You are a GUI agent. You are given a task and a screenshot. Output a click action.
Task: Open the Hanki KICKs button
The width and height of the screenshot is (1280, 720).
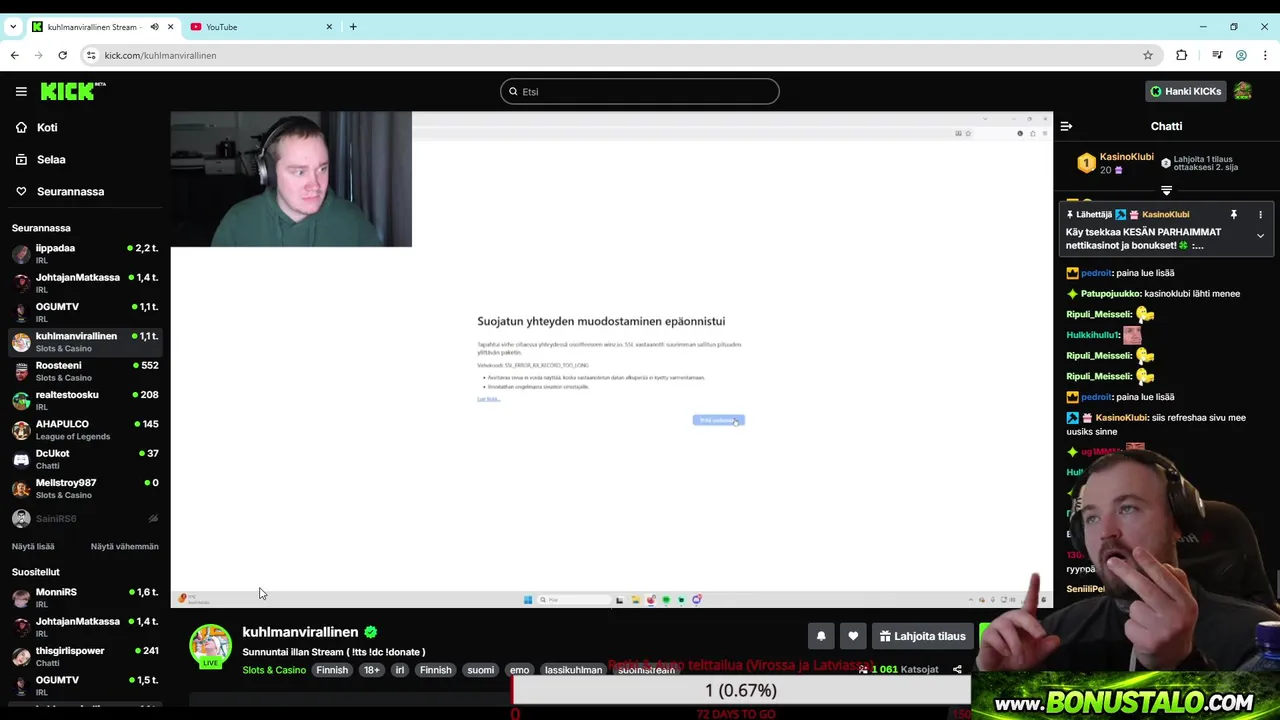[x=1185, y=91]
